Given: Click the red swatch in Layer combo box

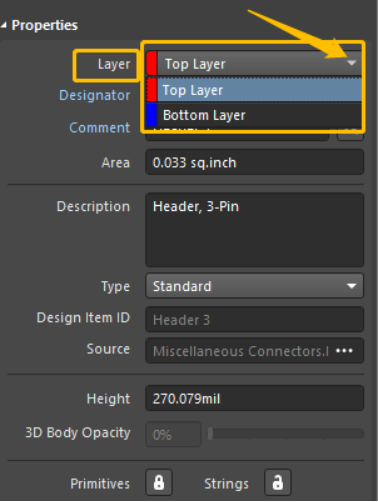Looking at the screenshot, I should pyautogui.click(x=152, y=63).
